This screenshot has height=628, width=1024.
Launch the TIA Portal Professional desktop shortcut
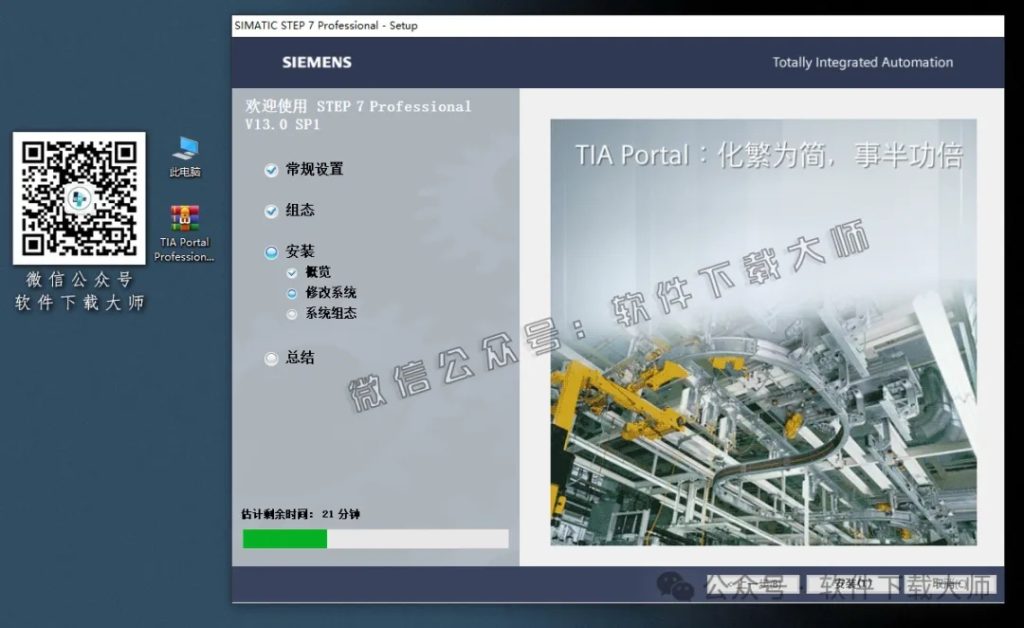[x=184, y=217]
